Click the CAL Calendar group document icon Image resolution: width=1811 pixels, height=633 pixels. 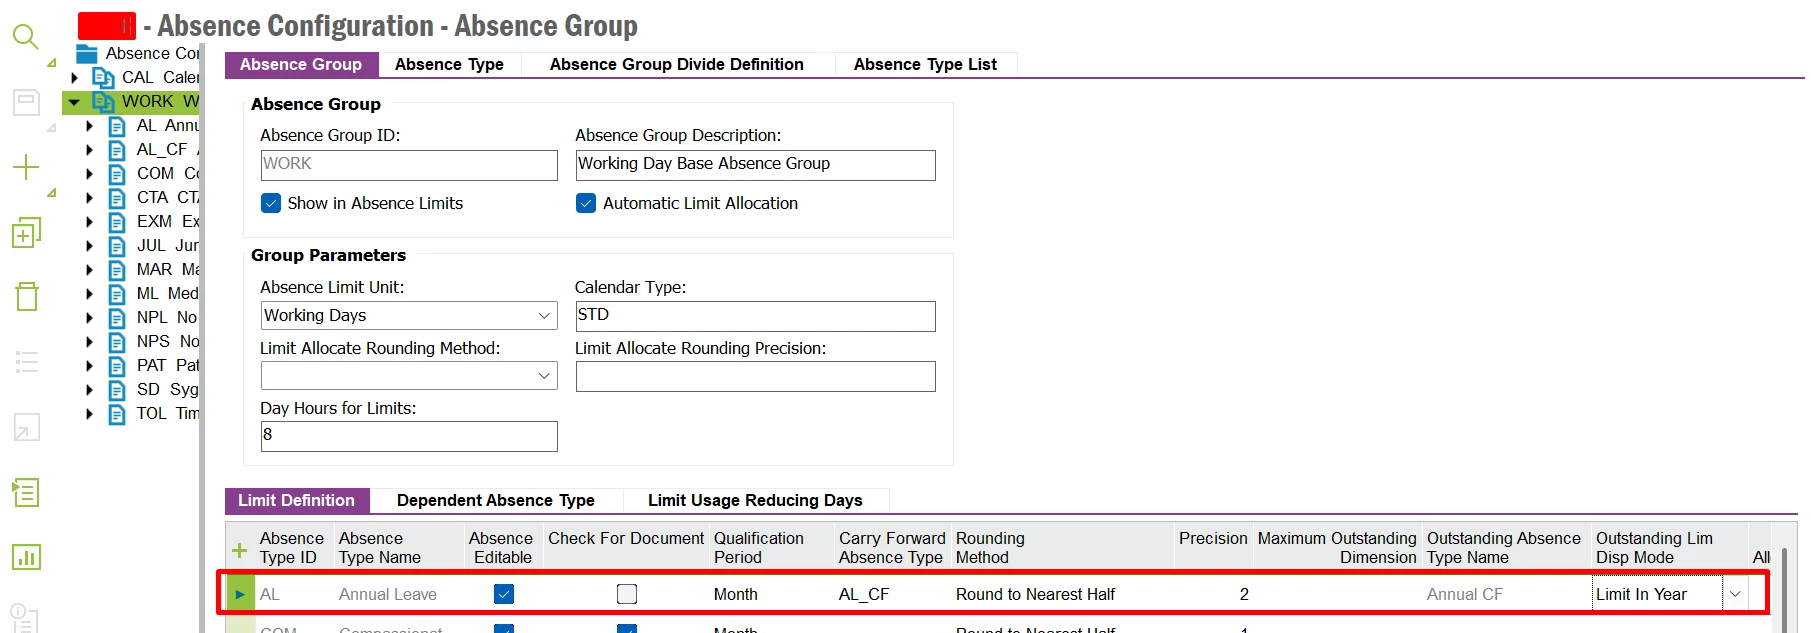click(x=103, y=77)
